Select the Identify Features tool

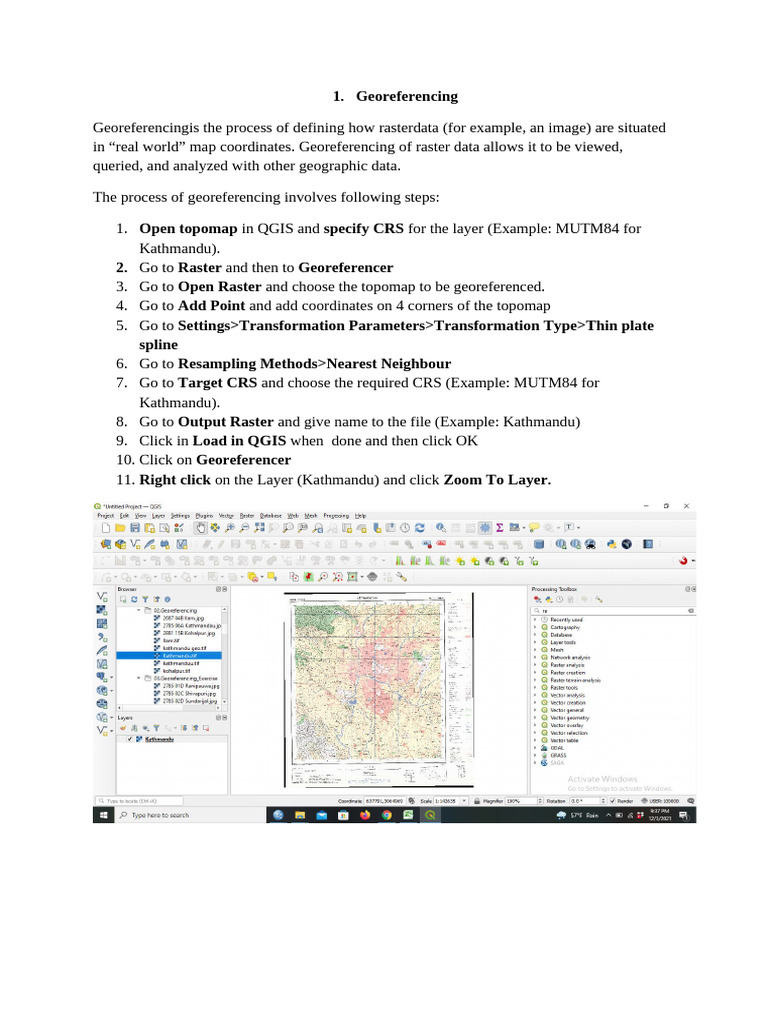(441, 528)
